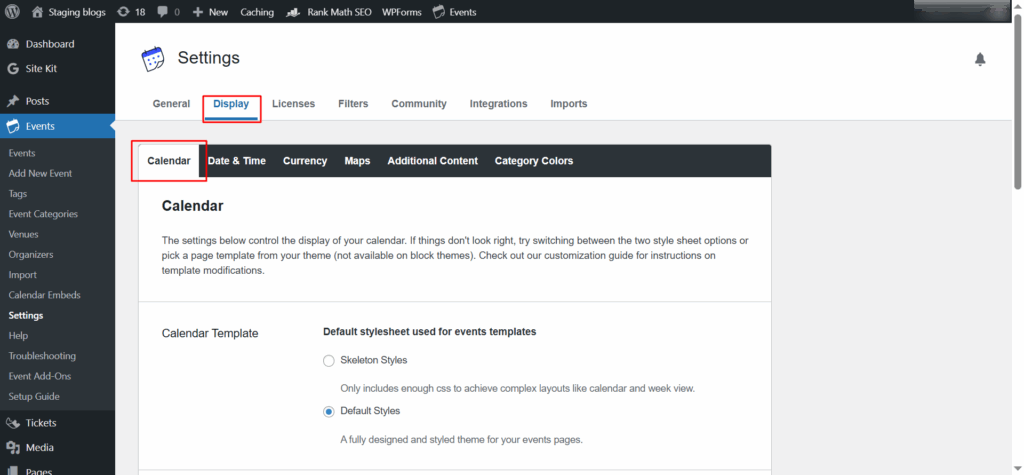Image resolution: width=1024 pixels, height=475 pixels.
Task: Switch to the Licenses settings tab
Action: click(293, 103)
